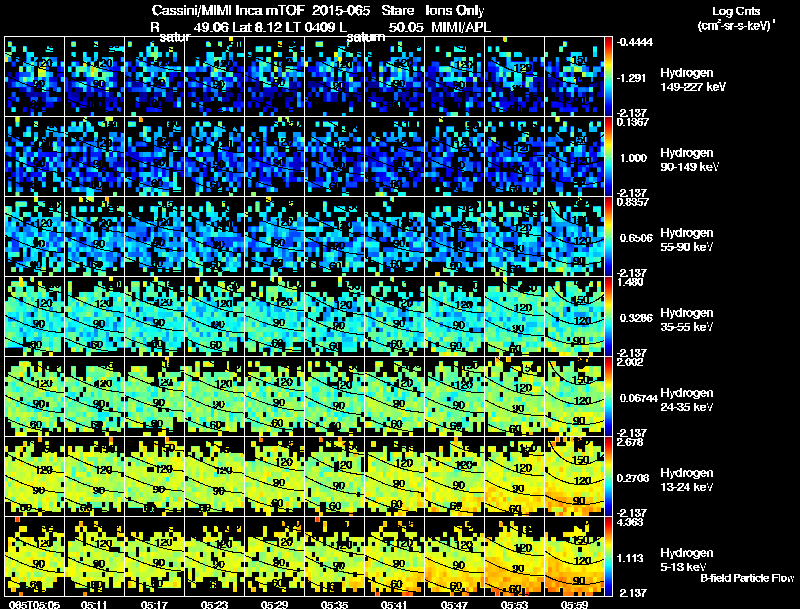Viewport: 800px width, 609px height.
Task: Open the 24-35 keV panel at 05:23
Action: [x=214, y=397]
